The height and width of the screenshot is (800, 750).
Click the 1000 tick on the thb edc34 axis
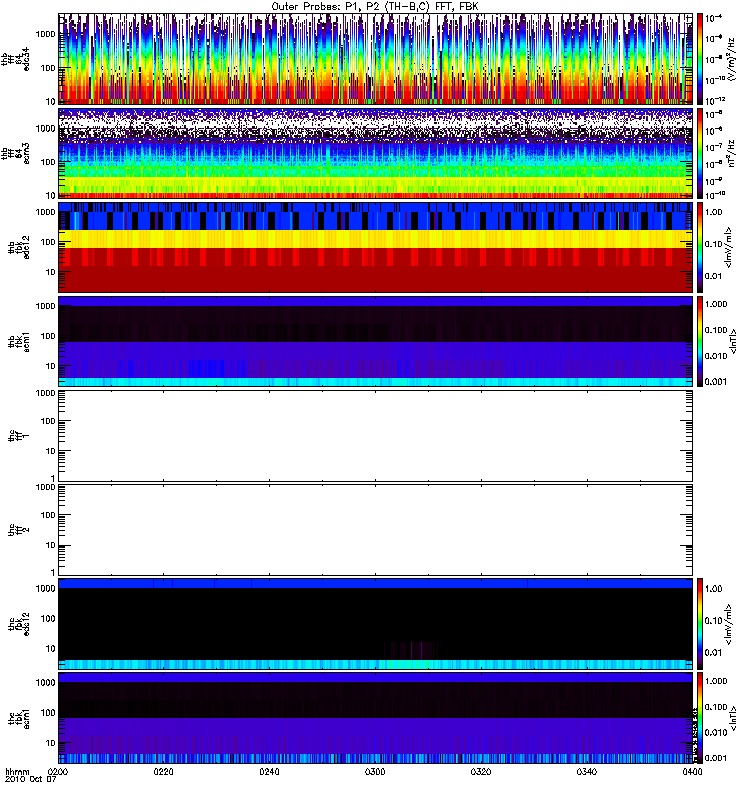click(45, 34)
